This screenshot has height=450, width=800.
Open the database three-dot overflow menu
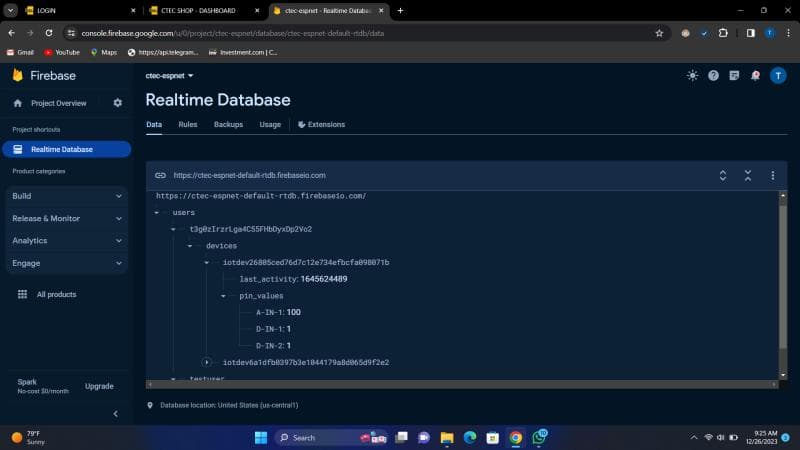(x=772, y=175)
